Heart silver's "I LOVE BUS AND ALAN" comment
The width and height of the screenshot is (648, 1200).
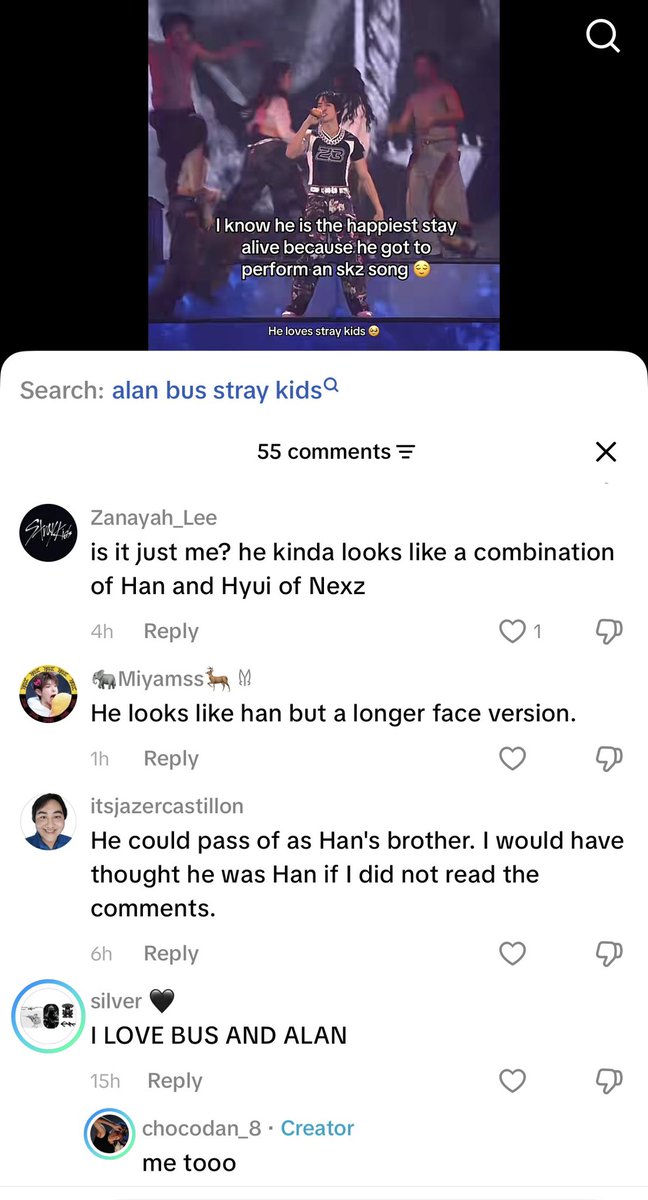coord(512,1081)
